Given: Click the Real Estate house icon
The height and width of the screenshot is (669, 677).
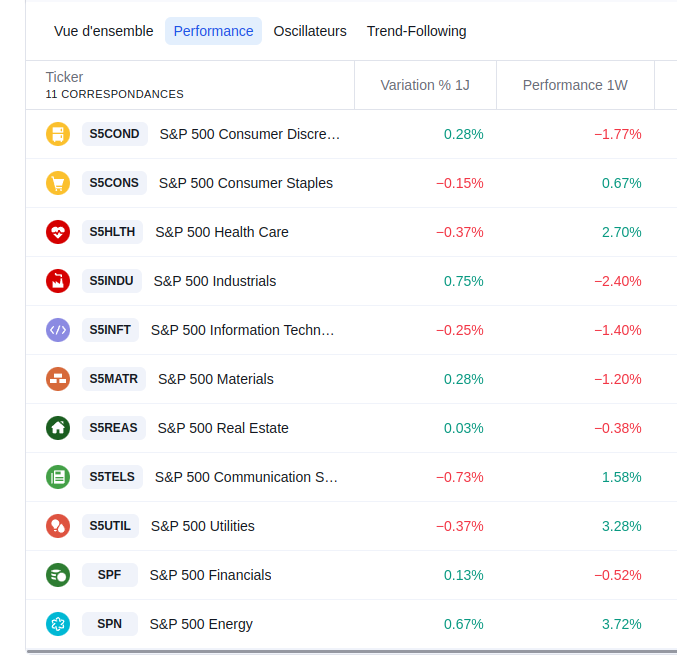Looking at the screenshot, I should (58, 428).
